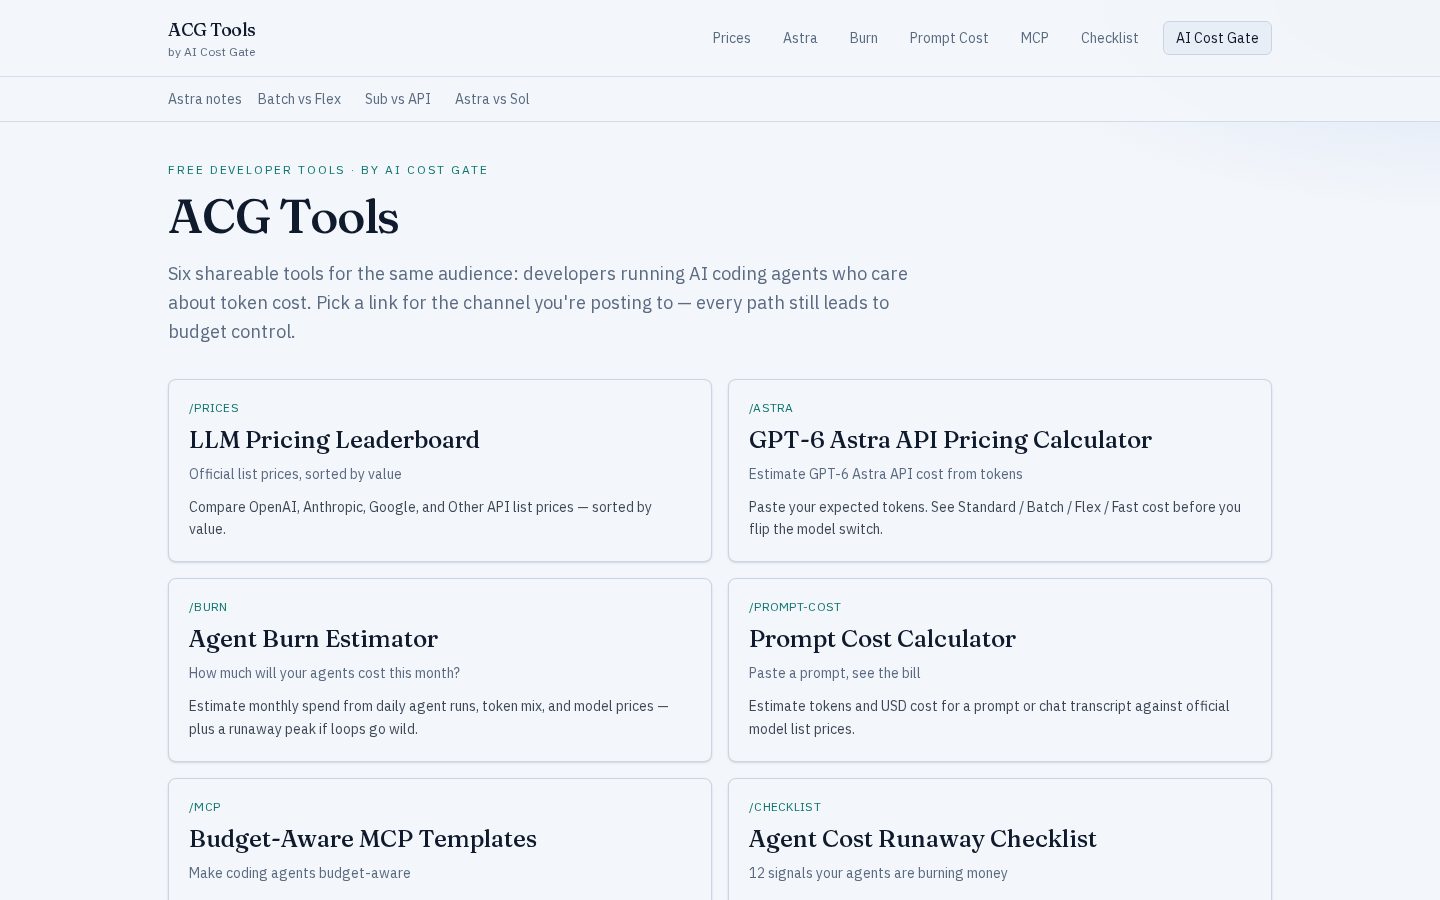Click the /MCP card label
The image size is (1440, 900).
tap(205, 807)
